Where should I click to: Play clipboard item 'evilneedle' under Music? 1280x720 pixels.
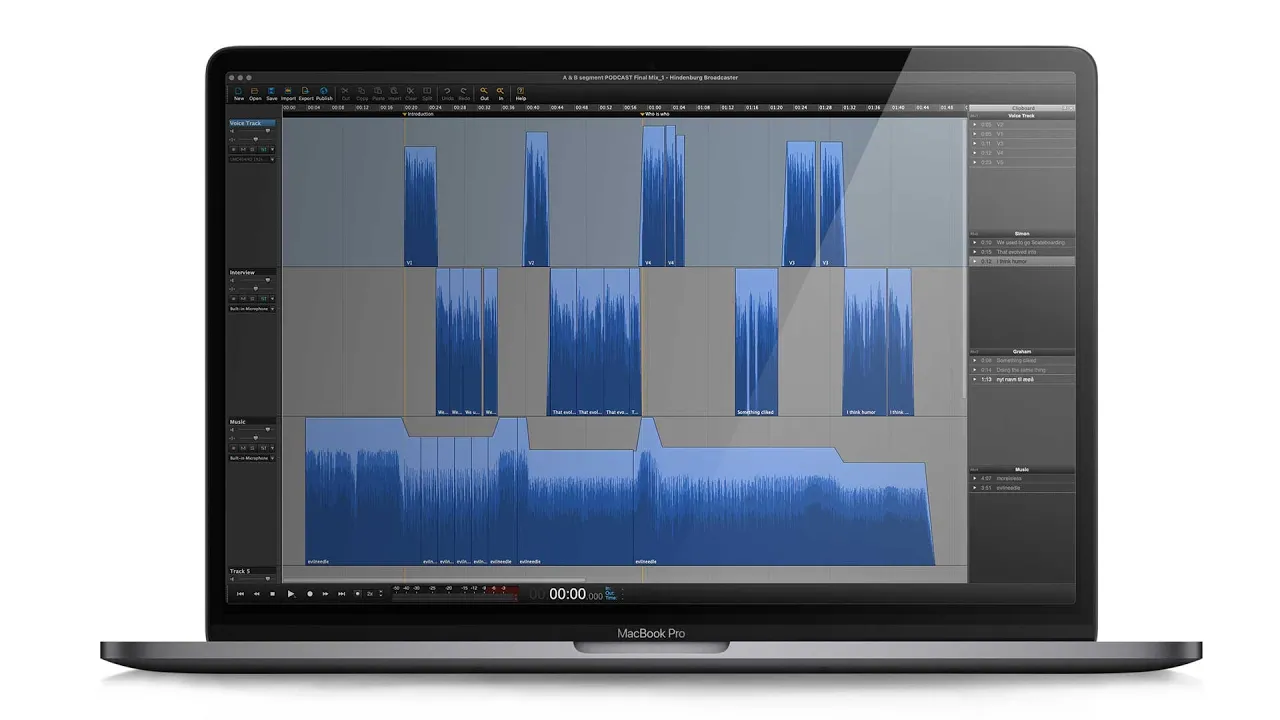coord(975,488)
